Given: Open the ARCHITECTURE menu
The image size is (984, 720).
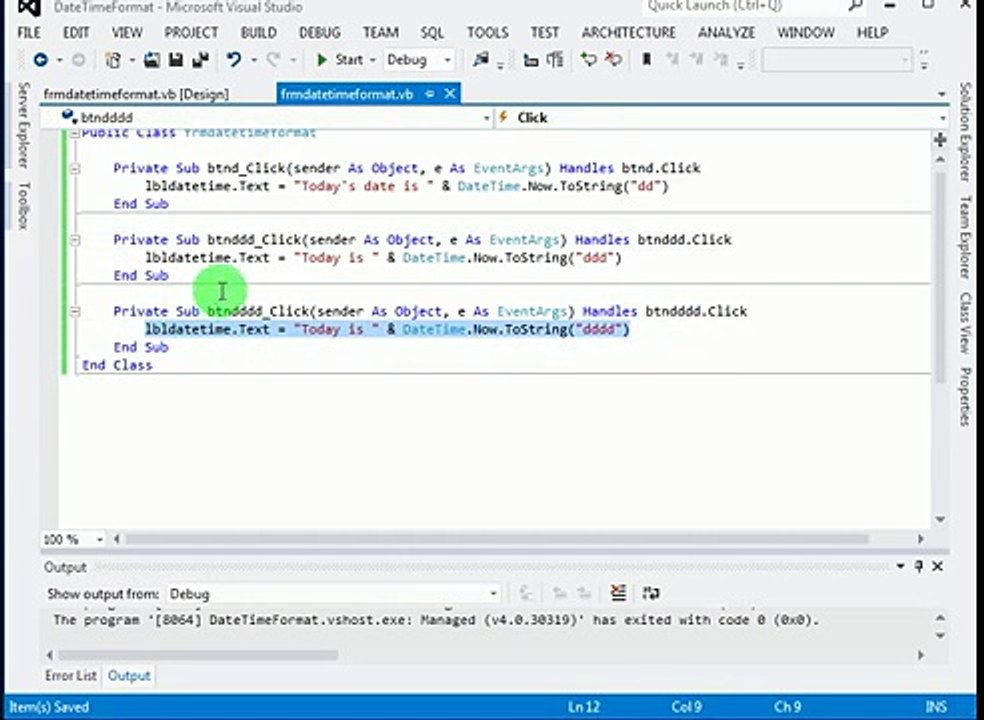Looking at the screenshot, I should pyautogui.click(x=629, y=32).
